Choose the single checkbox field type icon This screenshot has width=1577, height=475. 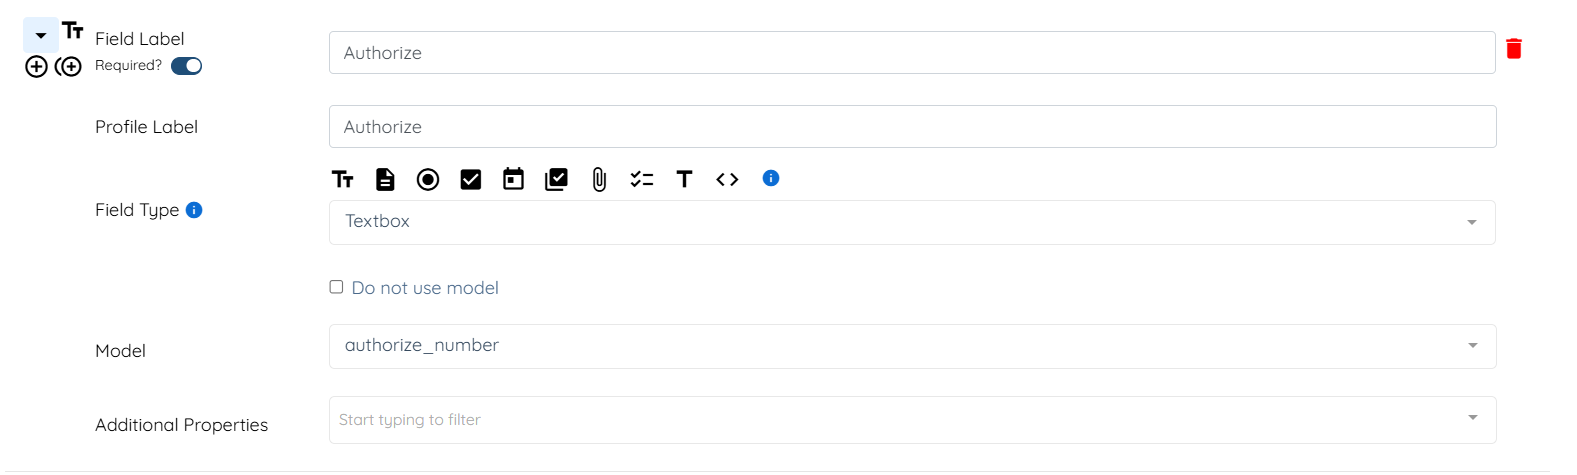(471, 180)
